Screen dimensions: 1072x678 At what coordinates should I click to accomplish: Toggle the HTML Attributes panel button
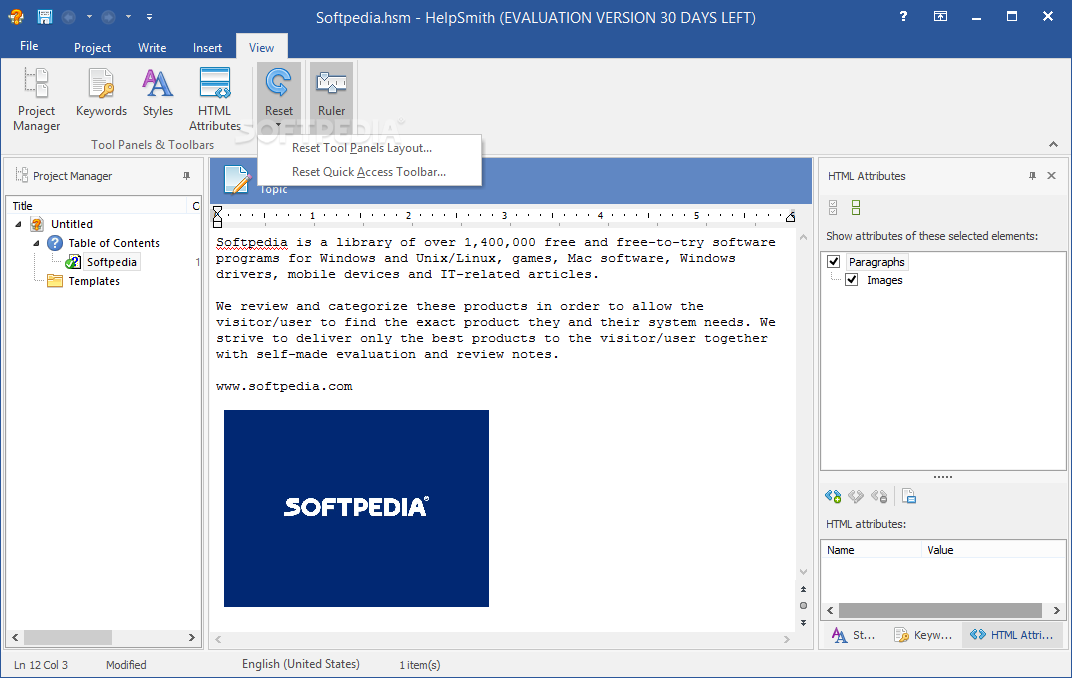(215, 100)
